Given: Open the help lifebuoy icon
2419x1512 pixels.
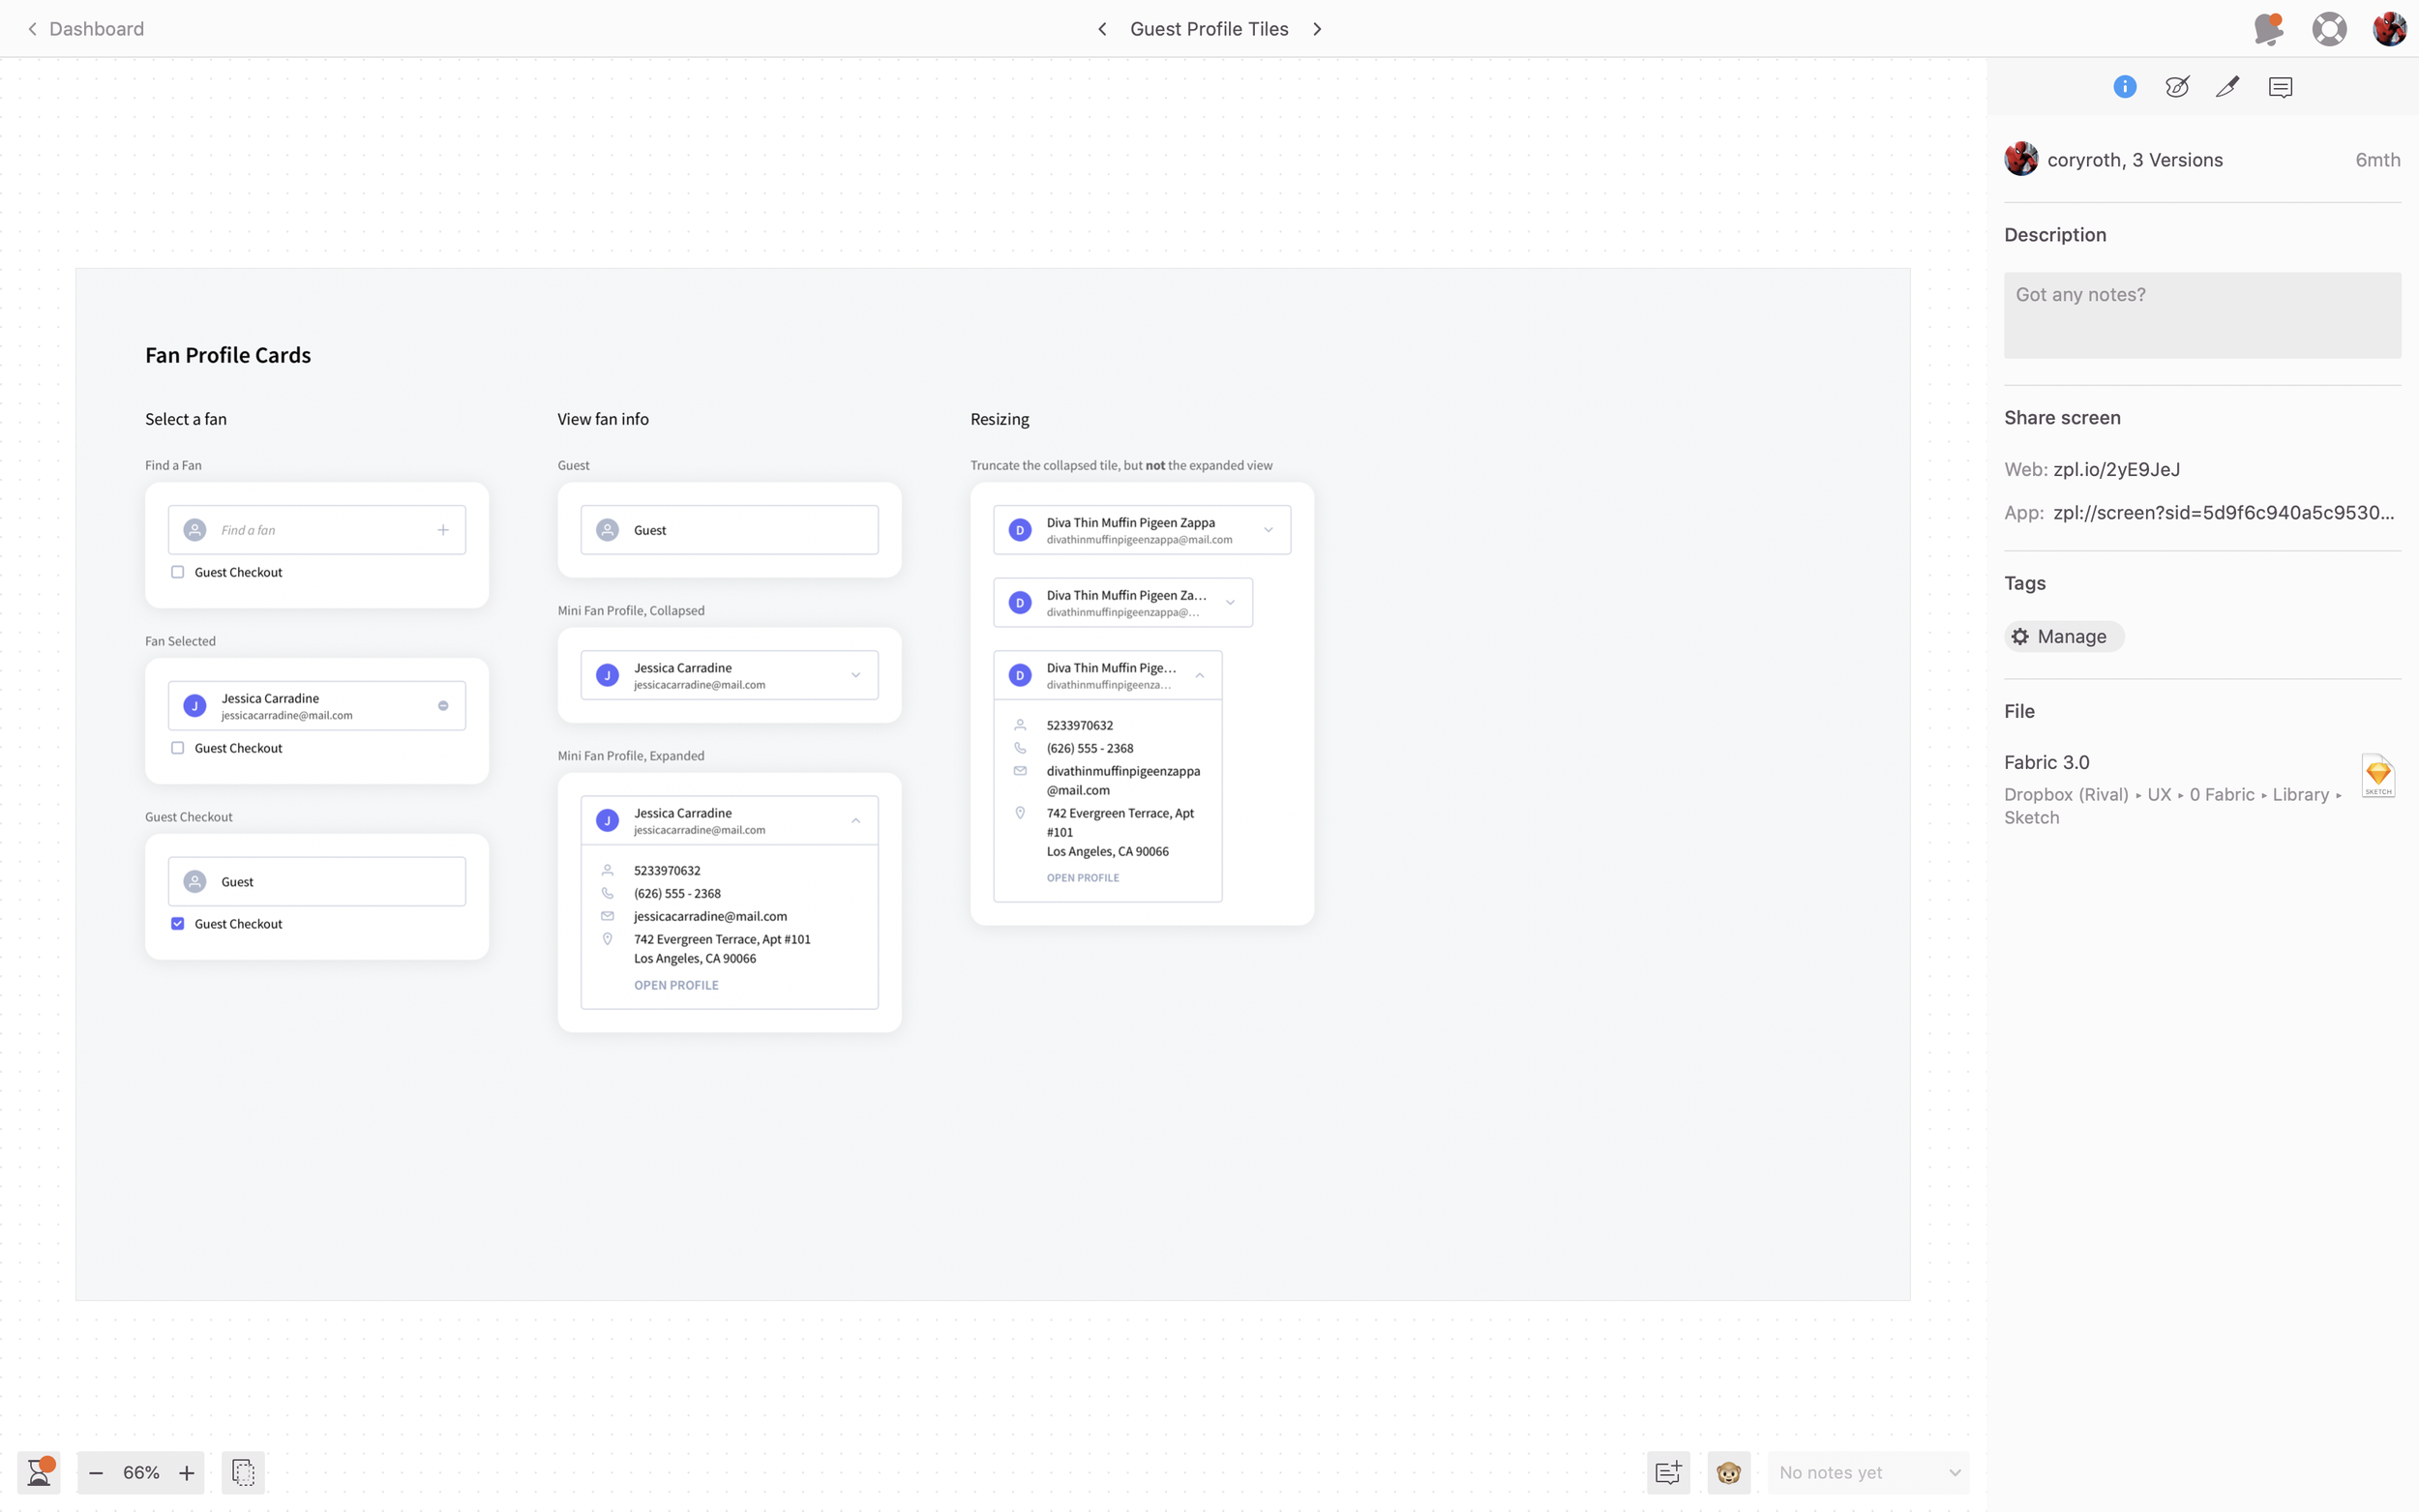Looking at the screenshot, I should [x=2329, y=29].
